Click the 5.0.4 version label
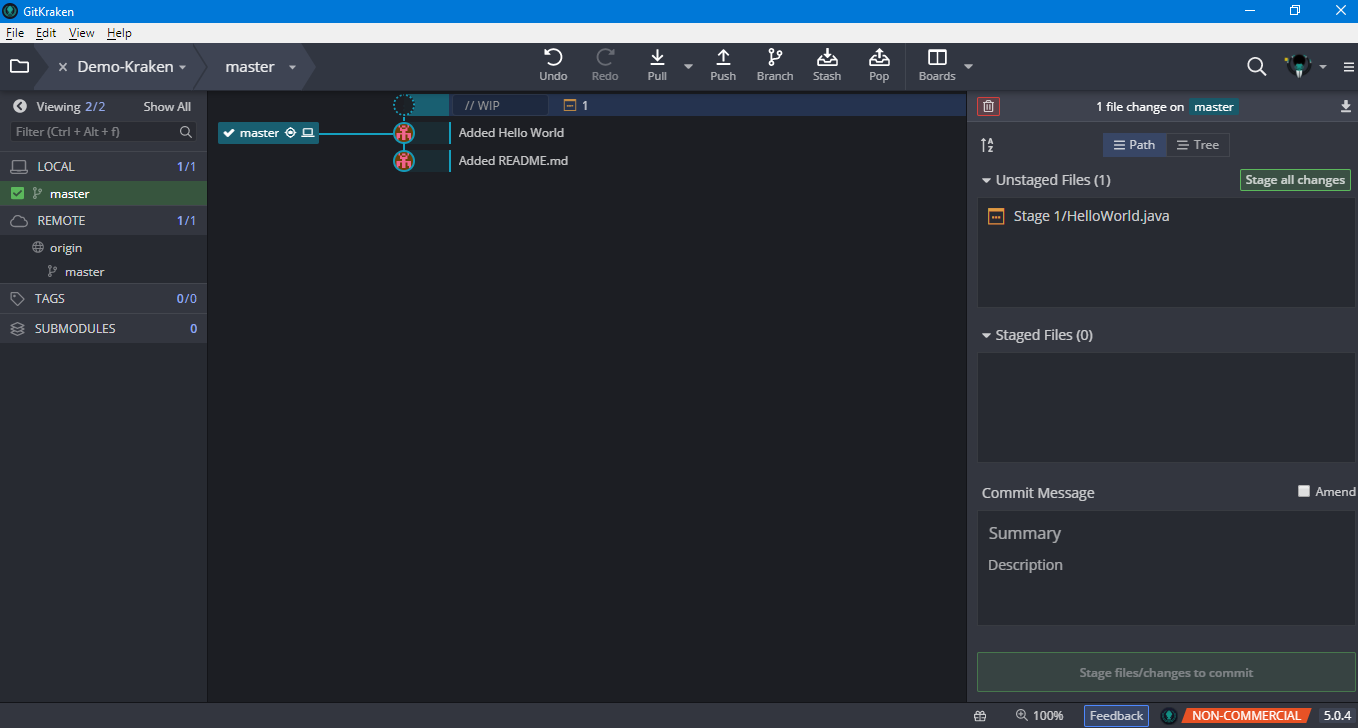1358x728 pixels. pos(1337,716)
